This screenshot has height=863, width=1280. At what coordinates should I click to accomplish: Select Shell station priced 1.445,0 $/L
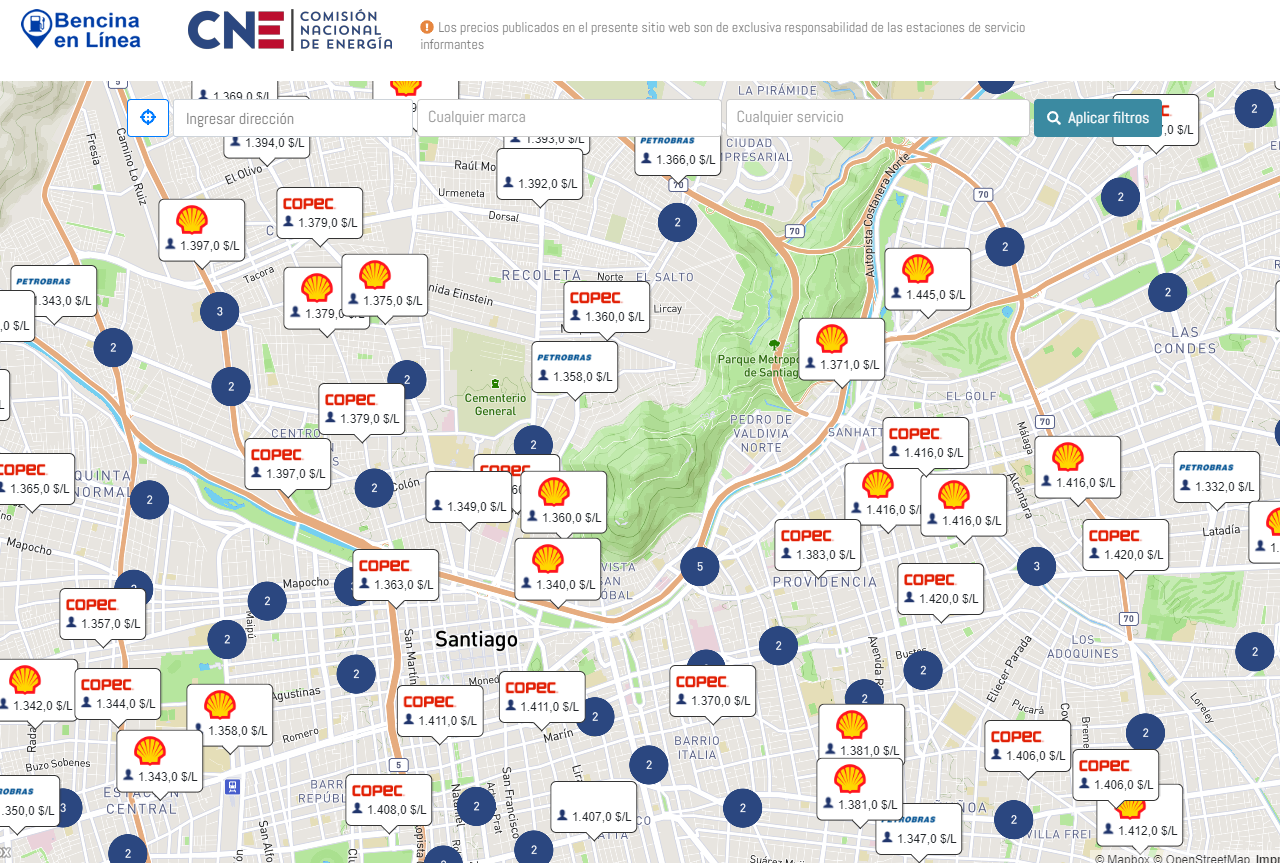point(928,280)
